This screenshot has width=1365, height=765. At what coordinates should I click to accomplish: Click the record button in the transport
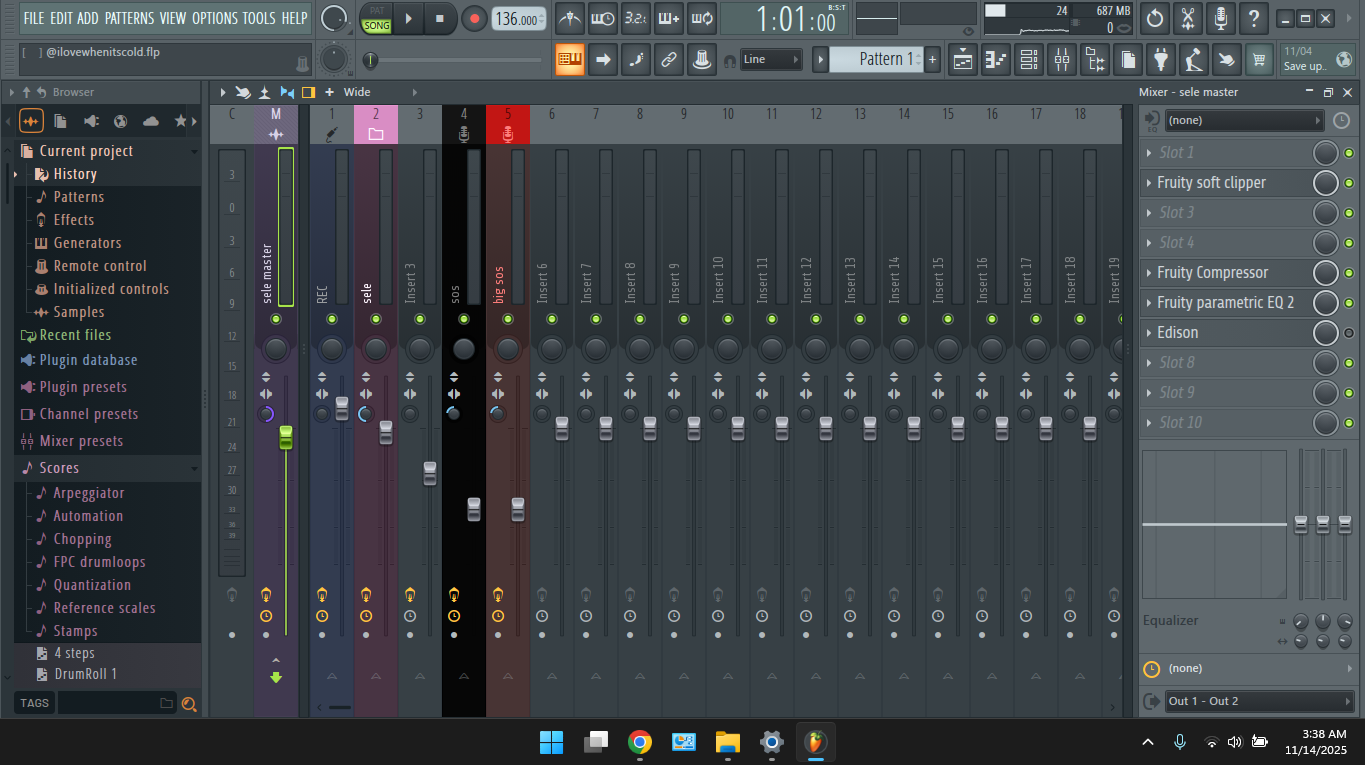coord(474,18)
